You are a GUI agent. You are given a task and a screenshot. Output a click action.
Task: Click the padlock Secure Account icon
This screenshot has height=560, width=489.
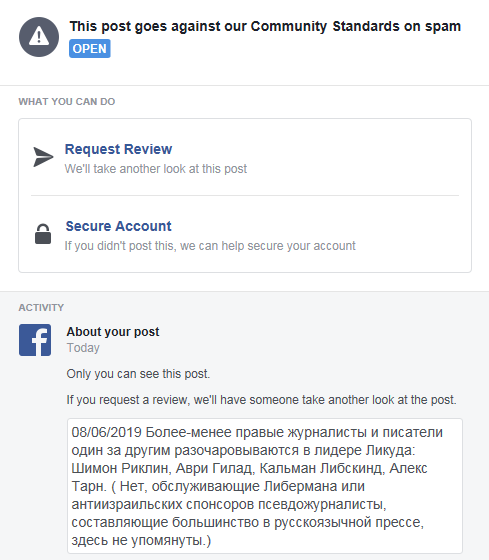[43, 234]
